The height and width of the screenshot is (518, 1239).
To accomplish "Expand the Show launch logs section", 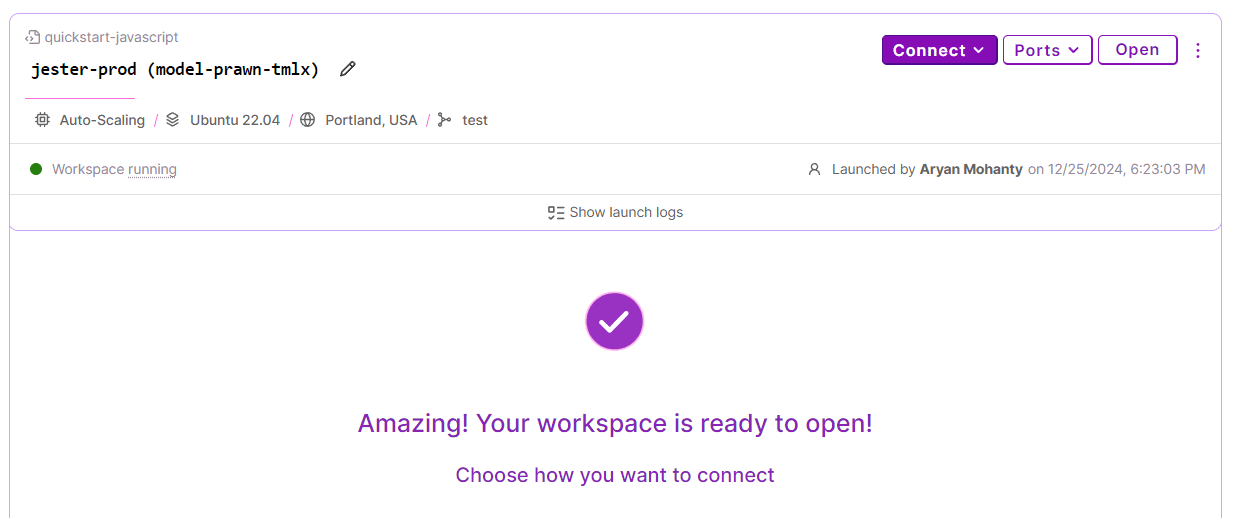I will click(626, 212).
